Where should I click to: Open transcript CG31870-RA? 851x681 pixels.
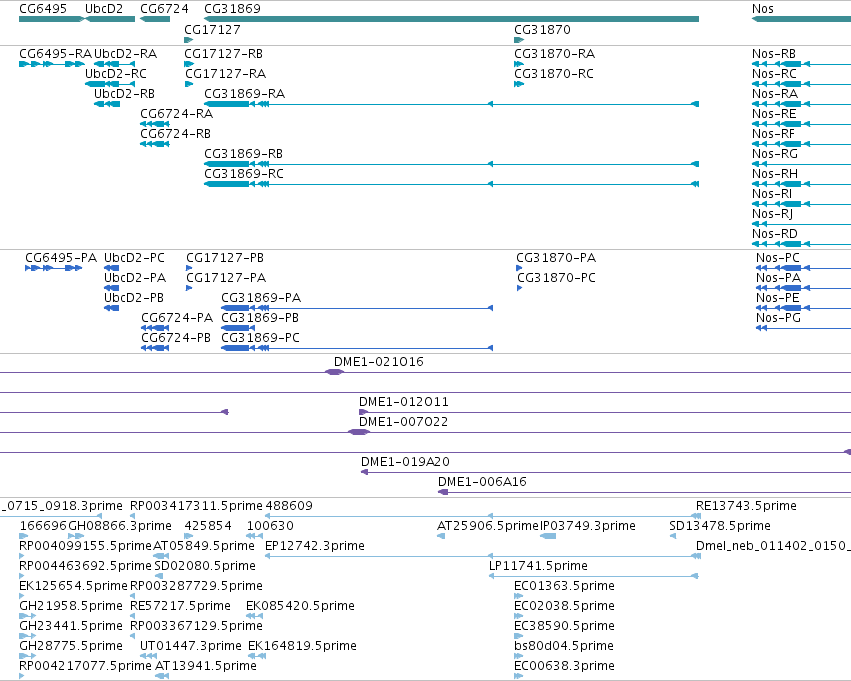pos(555,54)
